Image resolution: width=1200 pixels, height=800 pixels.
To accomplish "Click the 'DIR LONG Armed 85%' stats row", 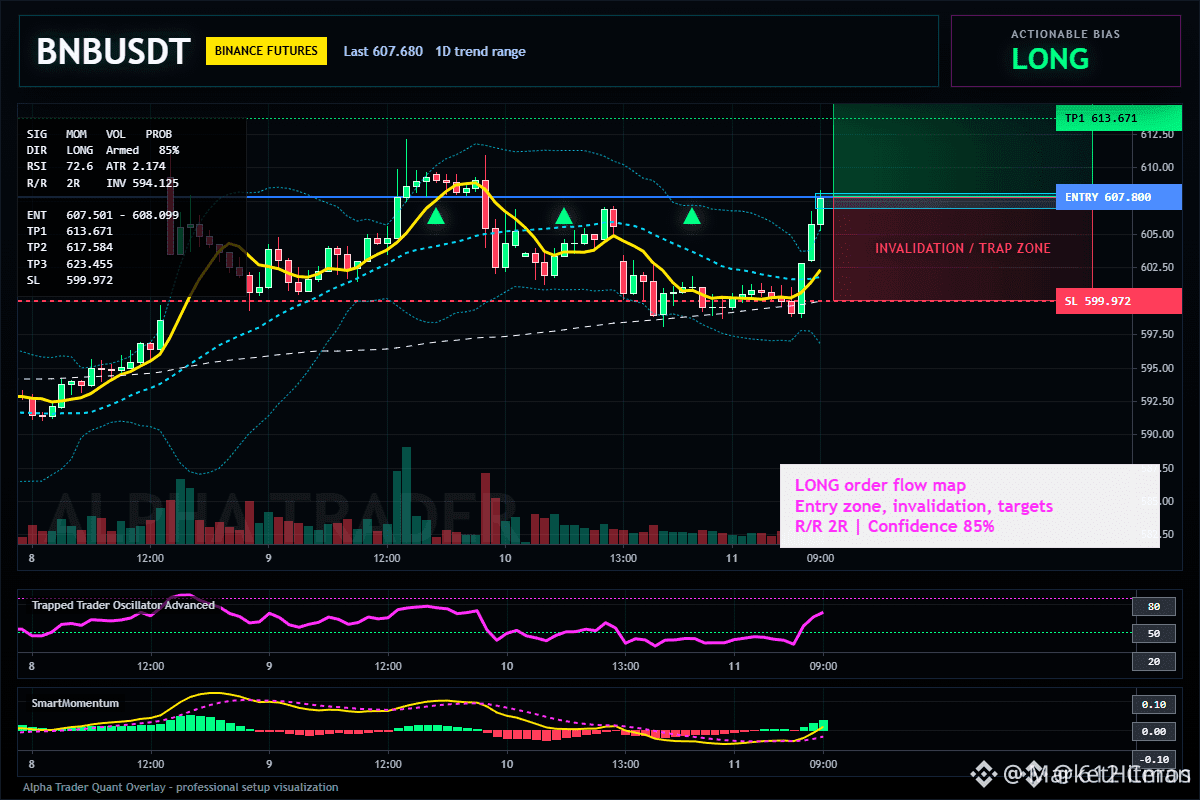I will [x=103, y=150].
